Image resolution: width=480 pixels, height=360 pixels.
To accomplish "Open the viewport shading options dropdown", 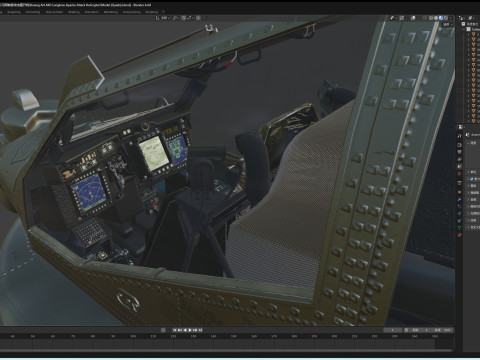I will point(451,18).
